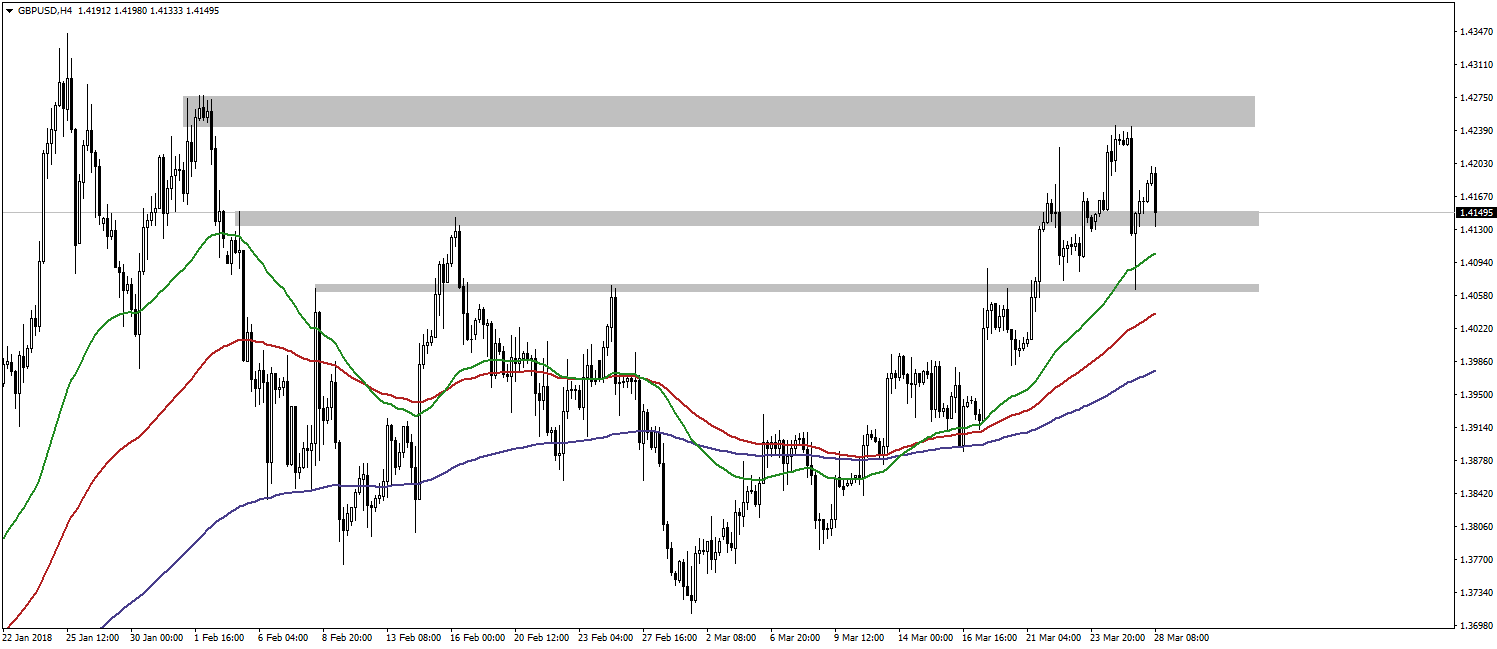Click time axis label 13 Feb 08:00
The height and width of the screenshot is (649, 1497).
(414, 637)
